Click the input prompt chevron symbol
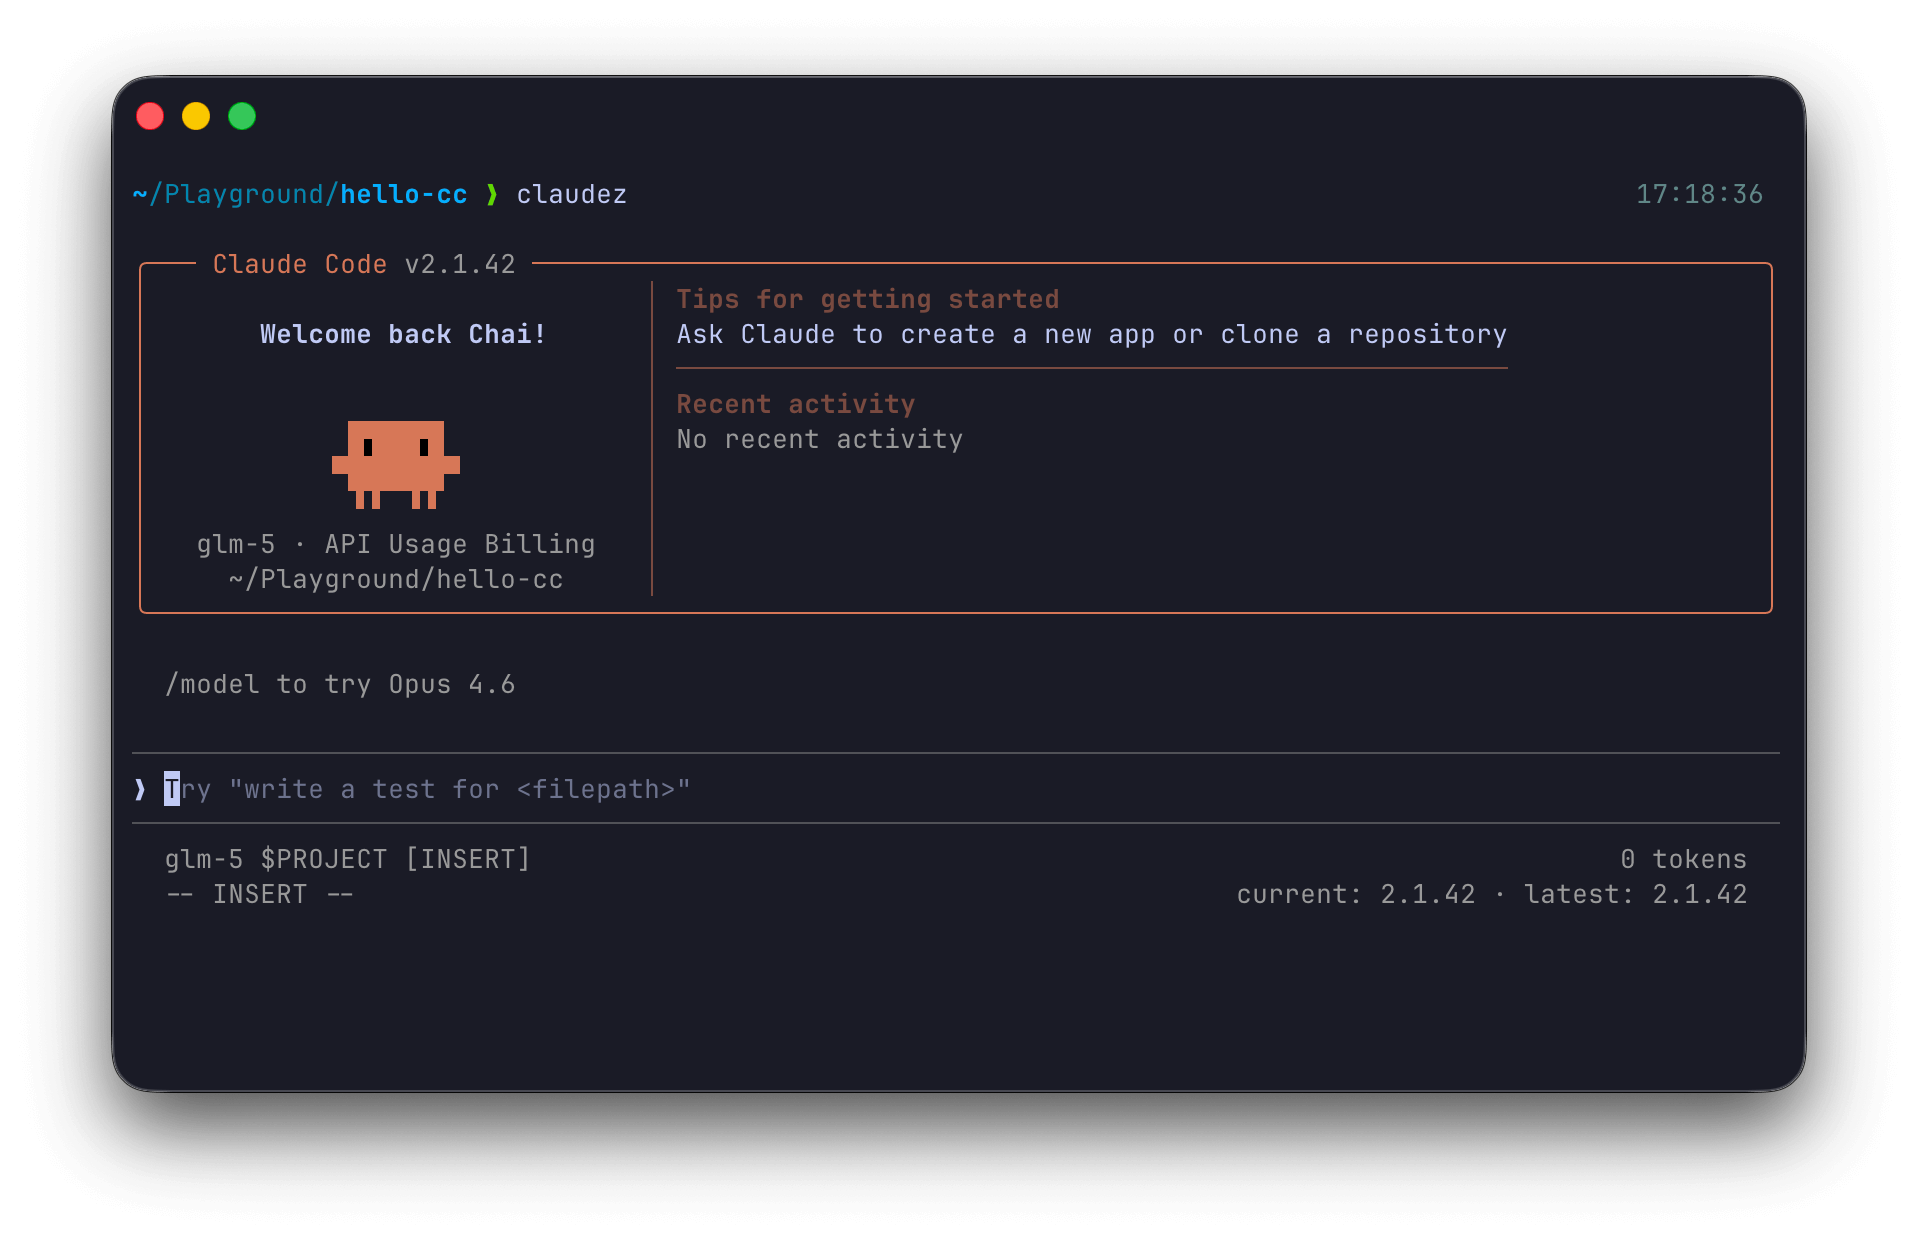The width and height of the screenshot is (1918, 1240). (x=140, y=790)
